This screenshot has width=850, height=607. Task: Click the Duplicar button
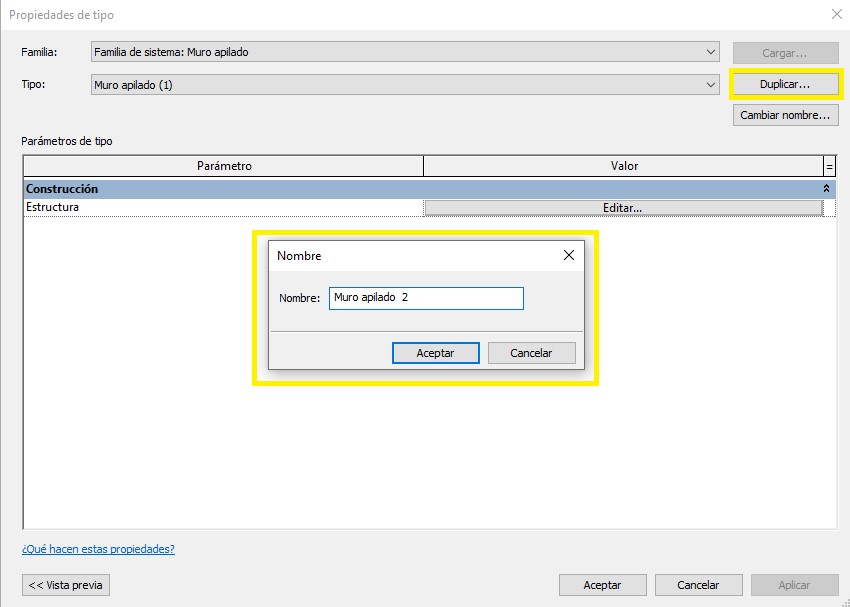784,85
